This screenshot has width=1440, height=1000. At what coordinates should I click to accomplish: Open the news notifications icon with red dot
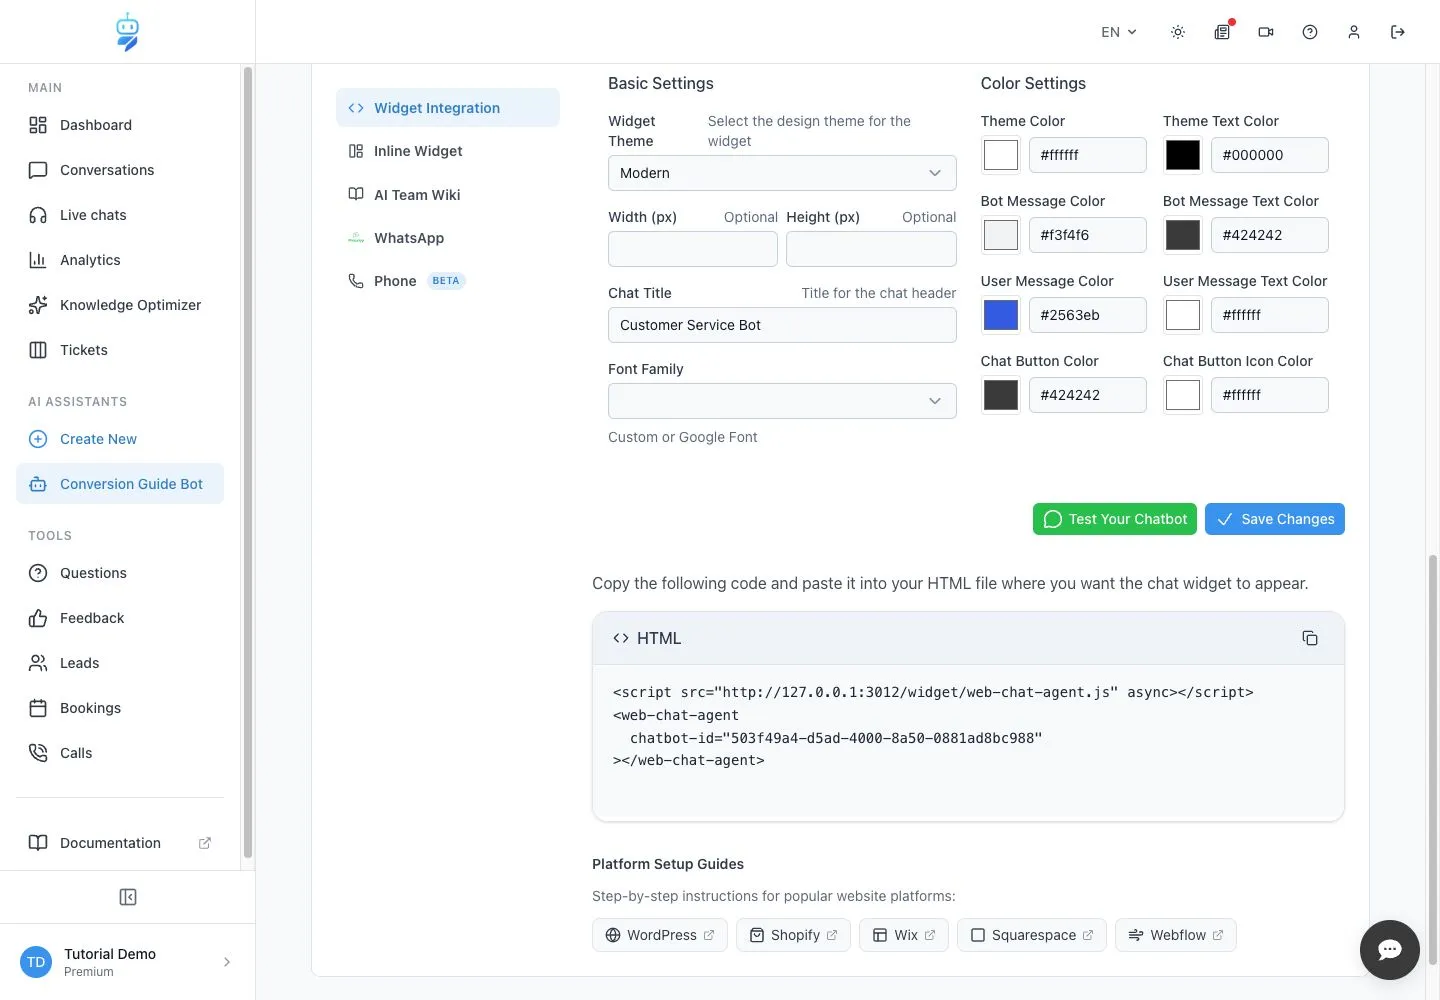pyautogui.click(x=1222, y=32)
